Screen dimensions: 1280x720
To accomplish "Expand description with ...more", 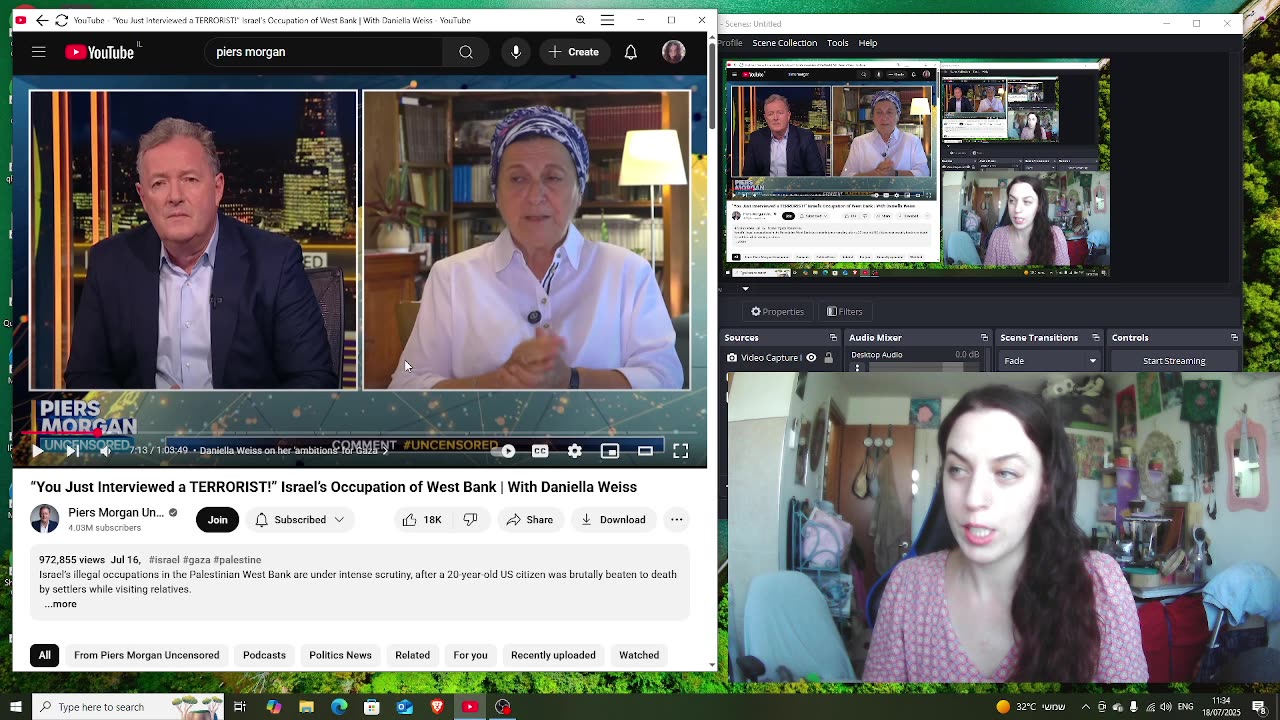I will [x=60, y=604].
